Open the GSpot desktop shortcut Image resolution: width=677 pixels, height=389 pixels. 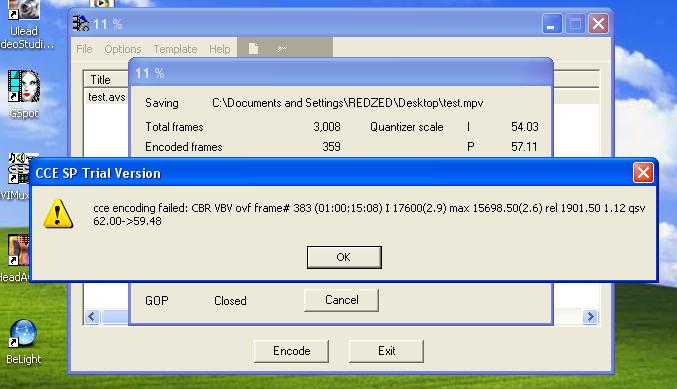(x=24, y=94)
